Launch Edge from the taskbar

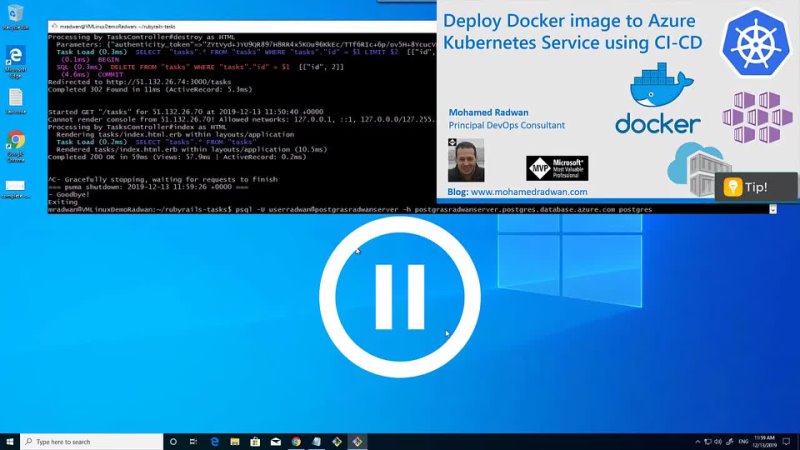[x=215, y=441]
